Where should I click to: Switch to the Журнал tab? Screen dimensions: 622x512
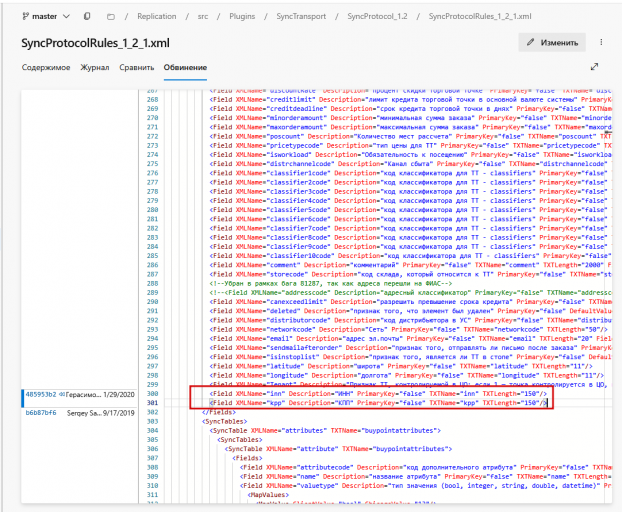click(x=95, y=67)
